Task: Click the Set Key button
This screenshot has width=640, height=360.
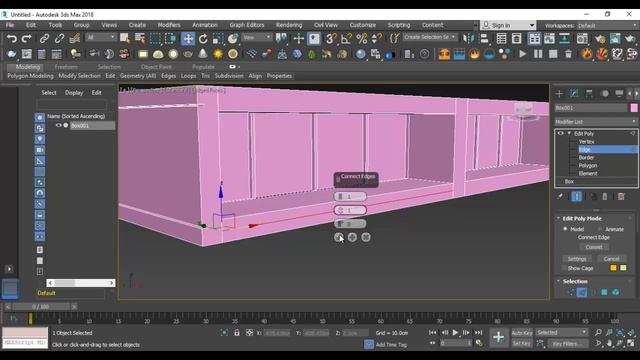Action: [x=522, y=344]
